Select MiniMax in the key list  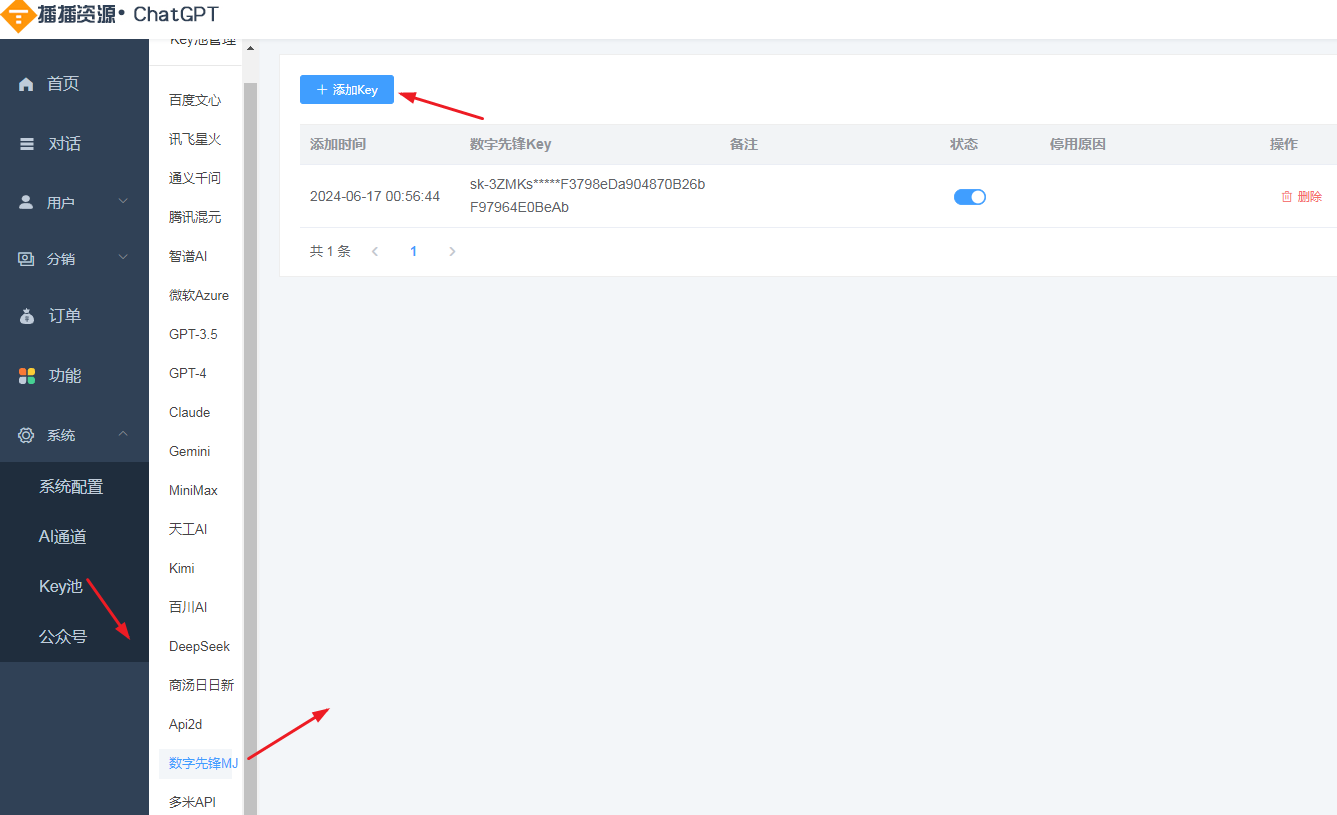tap(195, 490)
